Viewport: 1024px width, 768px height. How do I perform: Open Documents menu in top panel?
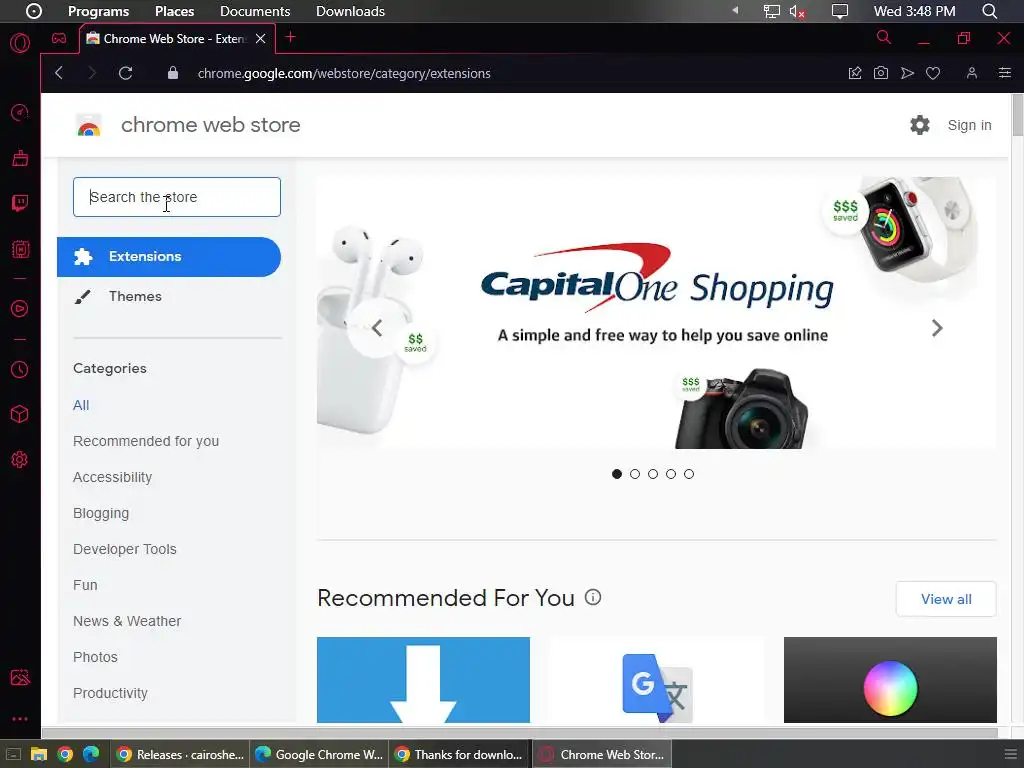255,11
